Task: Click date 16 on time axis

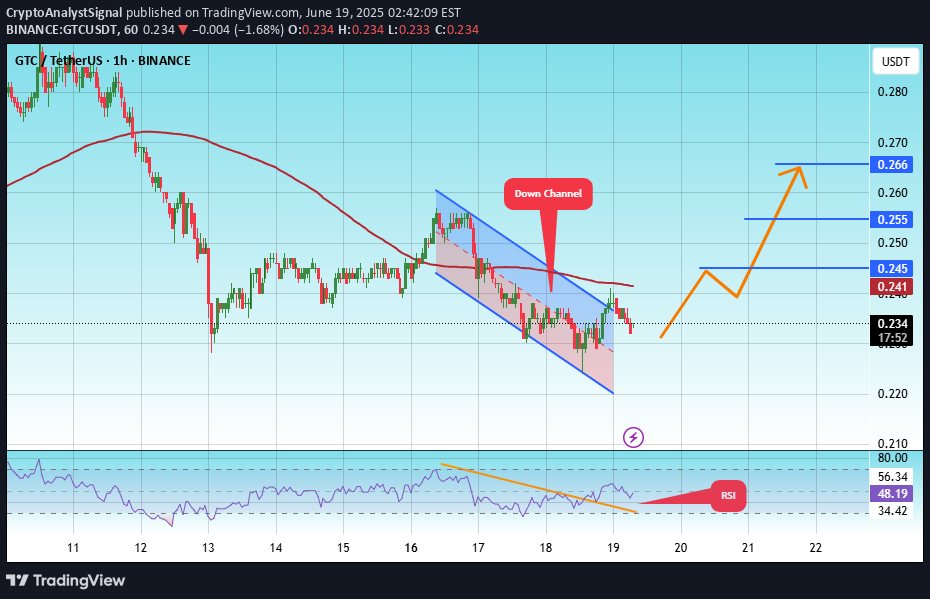Action: pos(411,547)
